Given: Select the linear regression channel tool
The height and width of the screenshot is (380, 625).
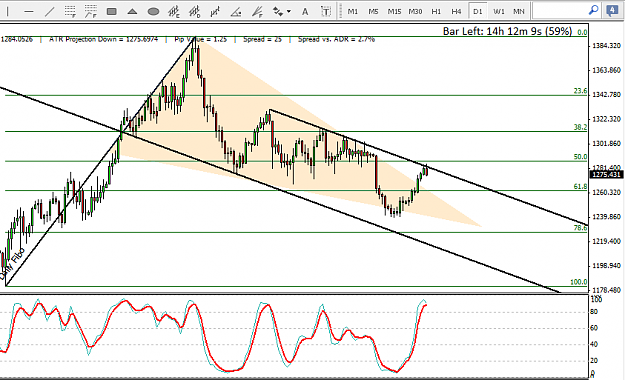Looking at the screenshot, I should pyautogui.click(x=215, y=12).
